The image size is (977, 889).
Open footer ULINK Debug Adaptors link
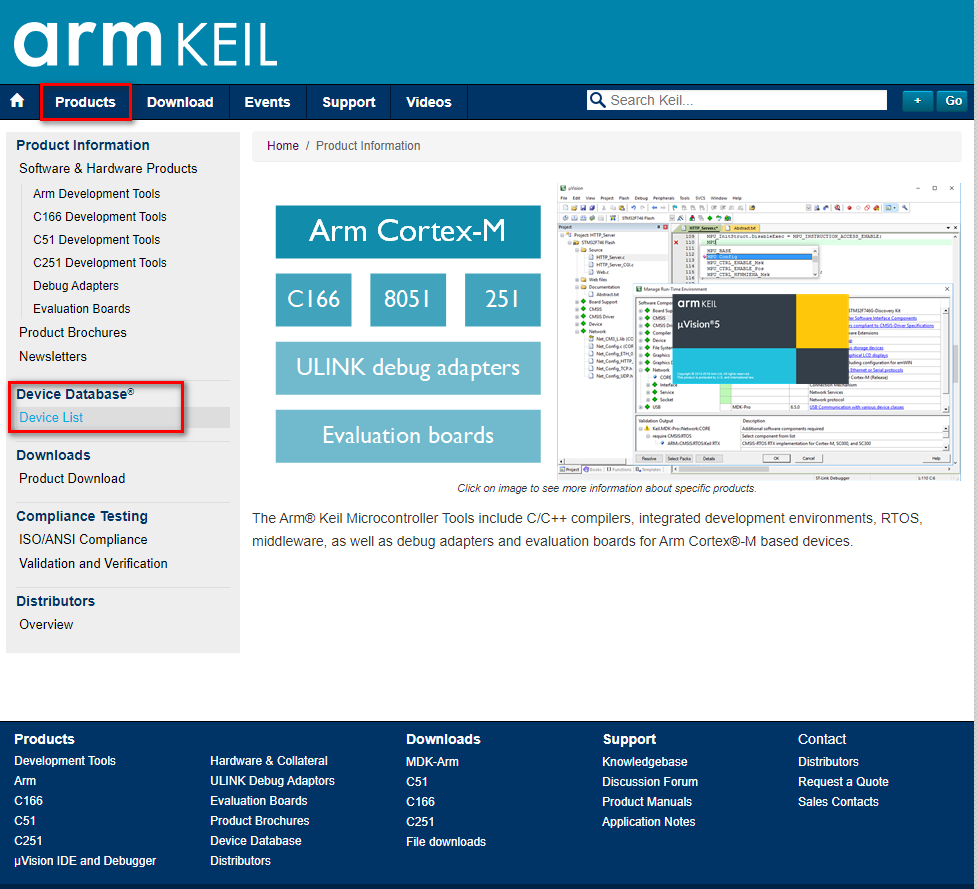coord(272,781)
